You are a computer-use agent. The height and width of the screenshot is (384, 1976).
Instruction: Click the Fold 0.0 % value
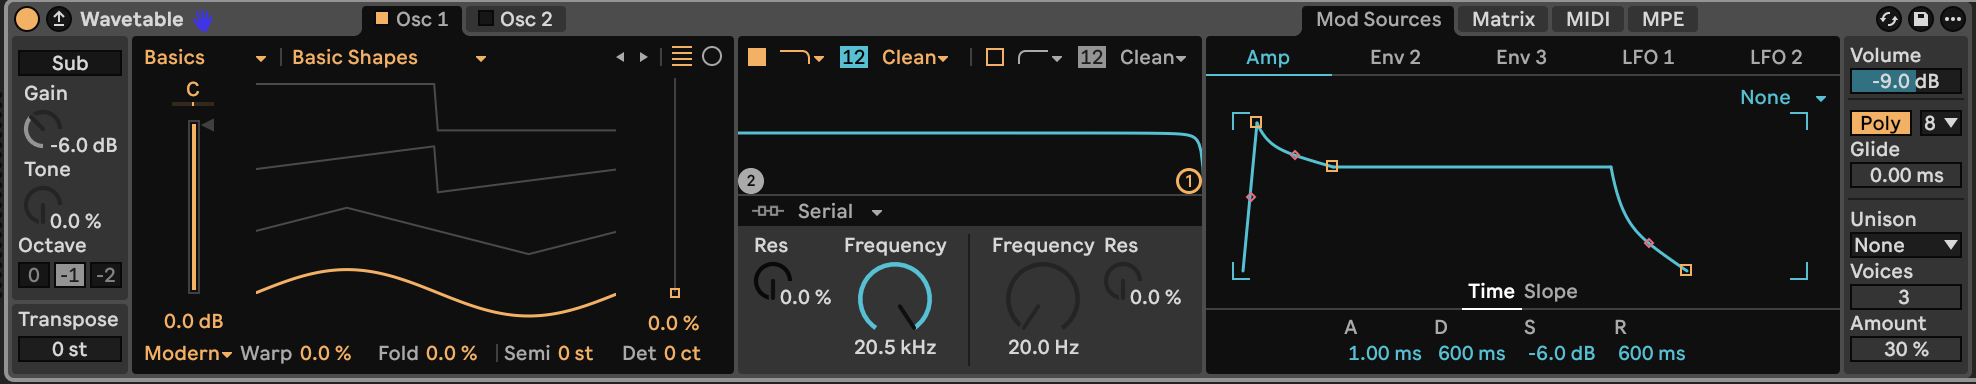pos(451,353)
